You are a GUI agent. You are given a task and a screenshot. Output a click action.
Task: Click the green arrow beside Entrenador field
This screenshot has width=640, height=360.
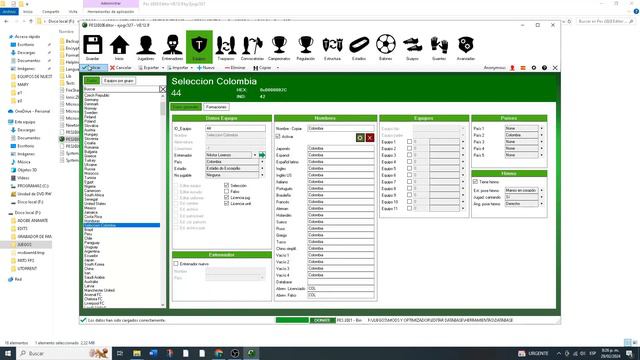point(262,155)
